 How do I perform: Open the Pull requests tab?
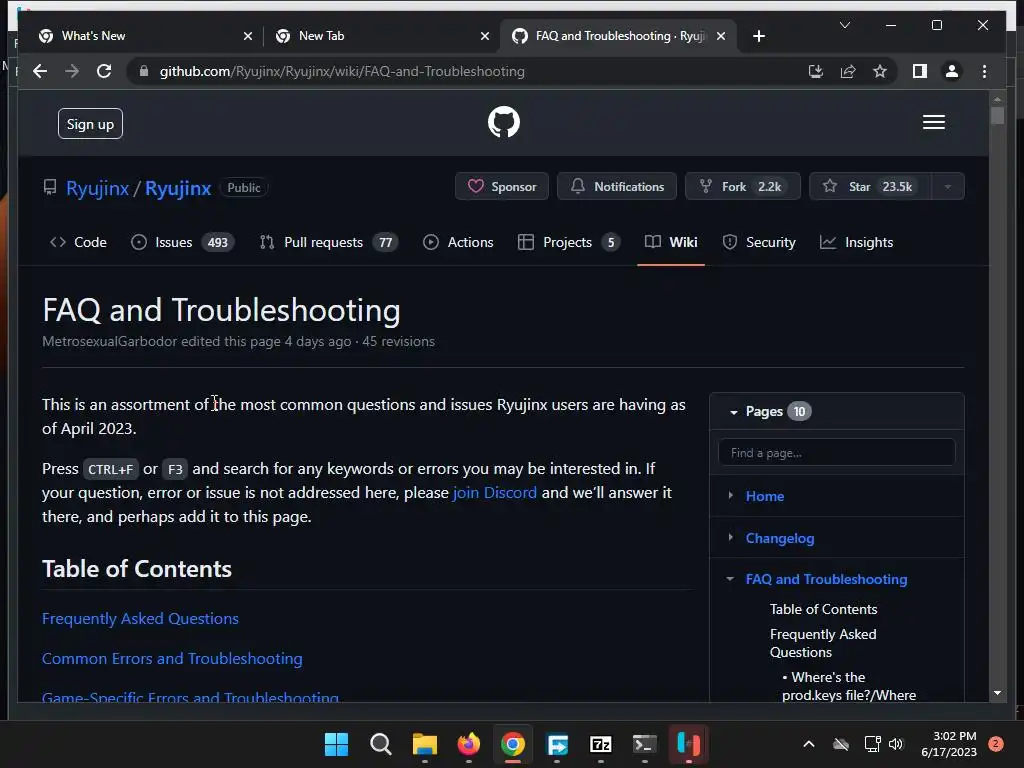(x=328, y=242)
